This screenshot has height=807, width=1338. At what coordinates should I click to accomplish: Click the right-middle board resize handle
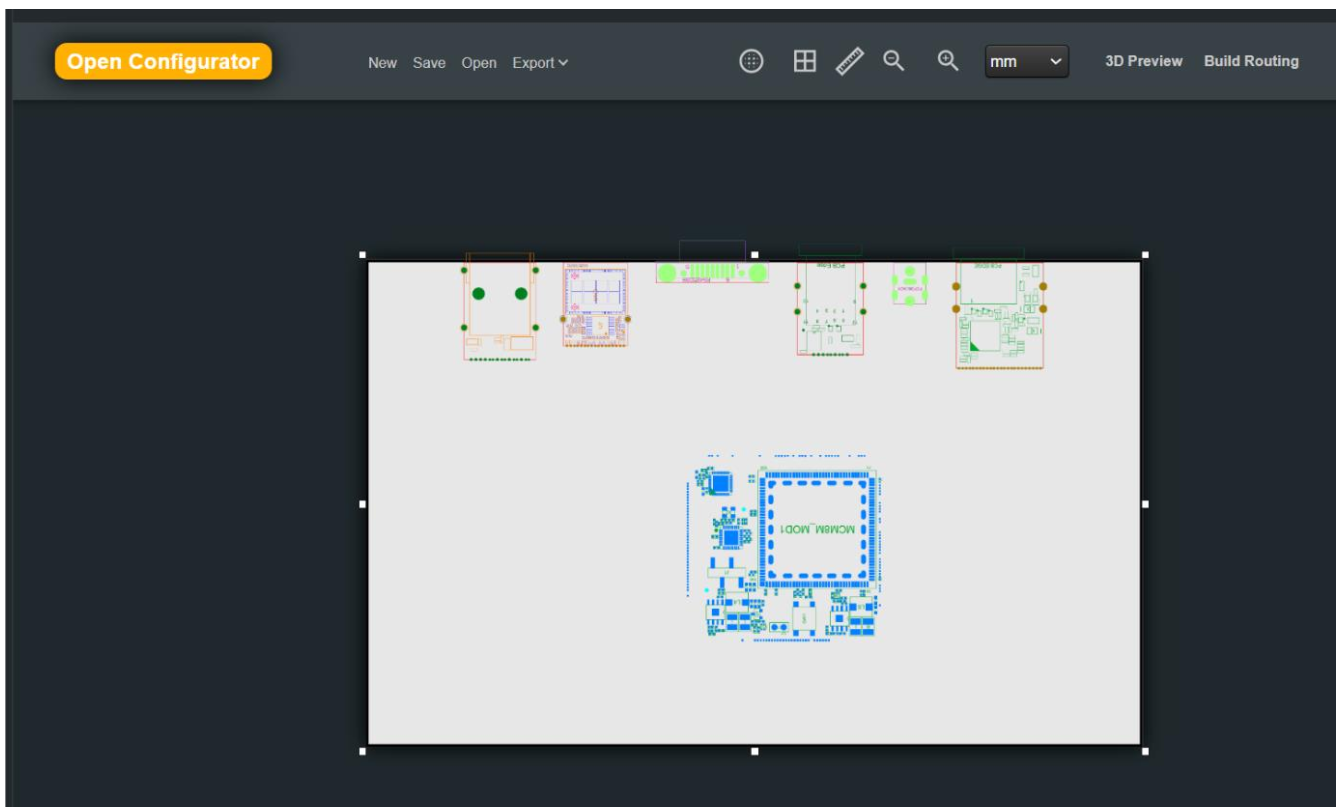(x=1145, y=504)
